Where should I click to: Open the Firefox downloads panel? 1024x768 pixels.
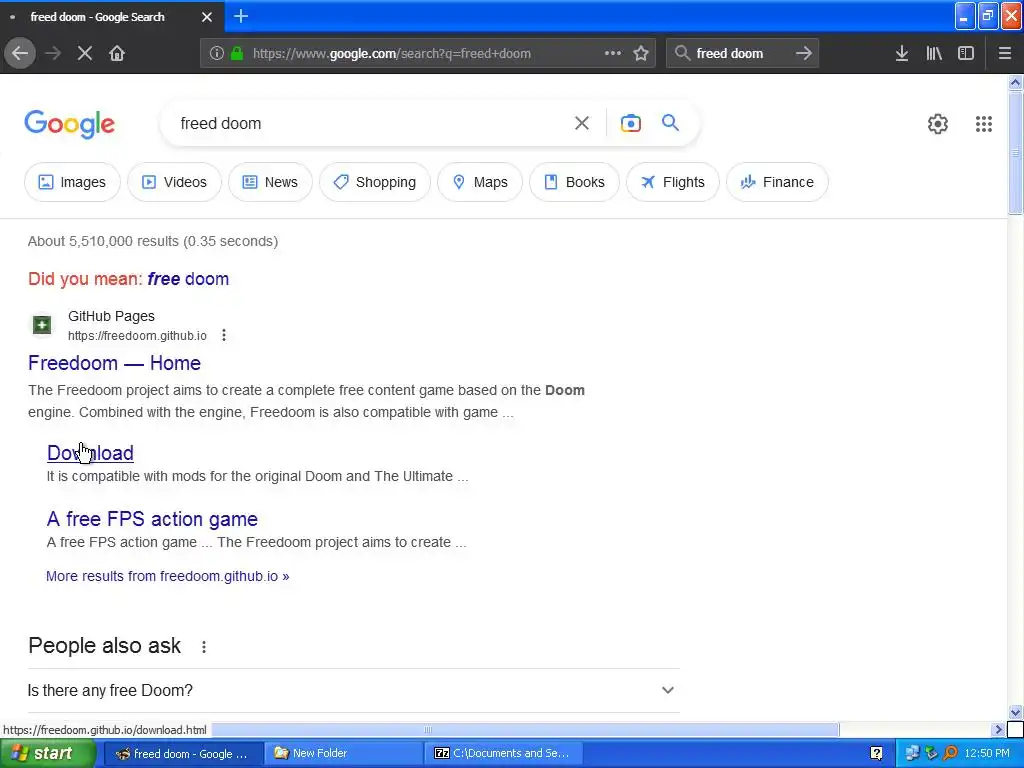tap(902, 53)
